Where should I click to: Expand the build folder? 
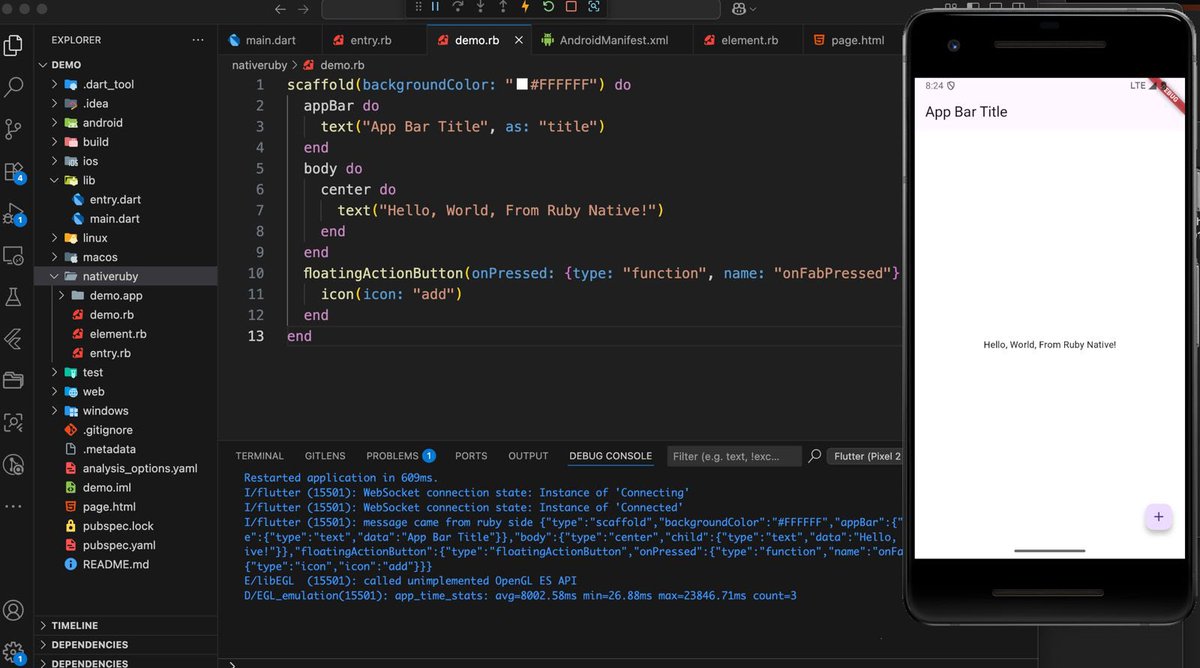[x=125, y=142]
